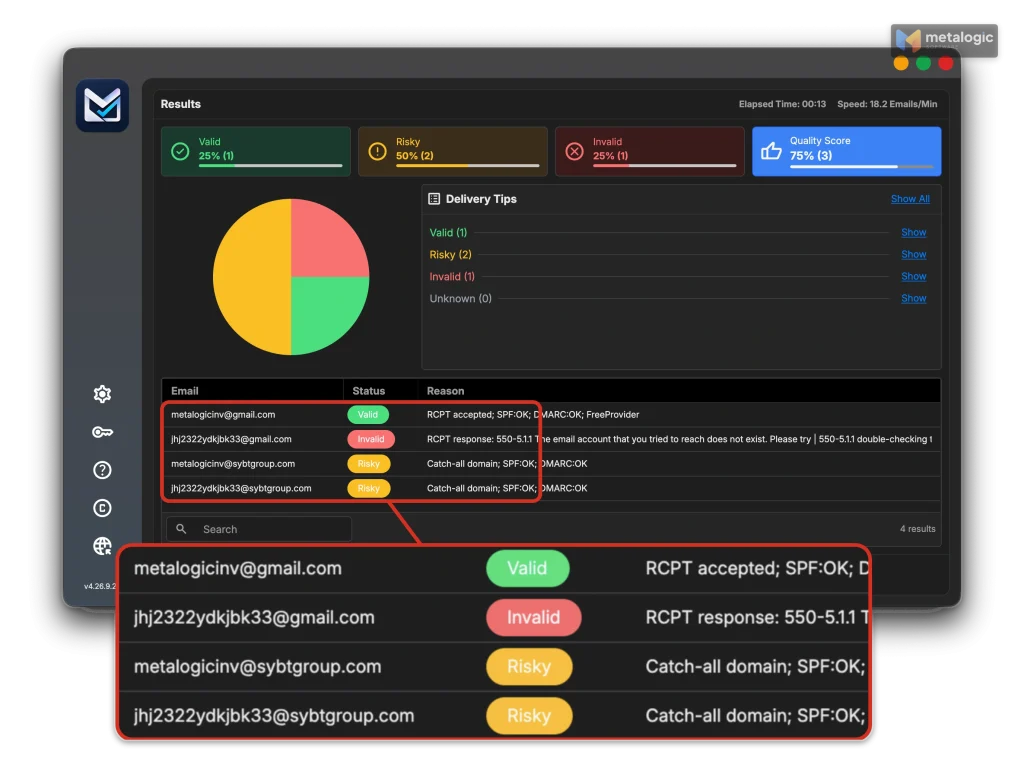Viewport: 1024px width, 765px height.
Task: Show delivery tips for Invalid (1)
Action: click(914, 276)
